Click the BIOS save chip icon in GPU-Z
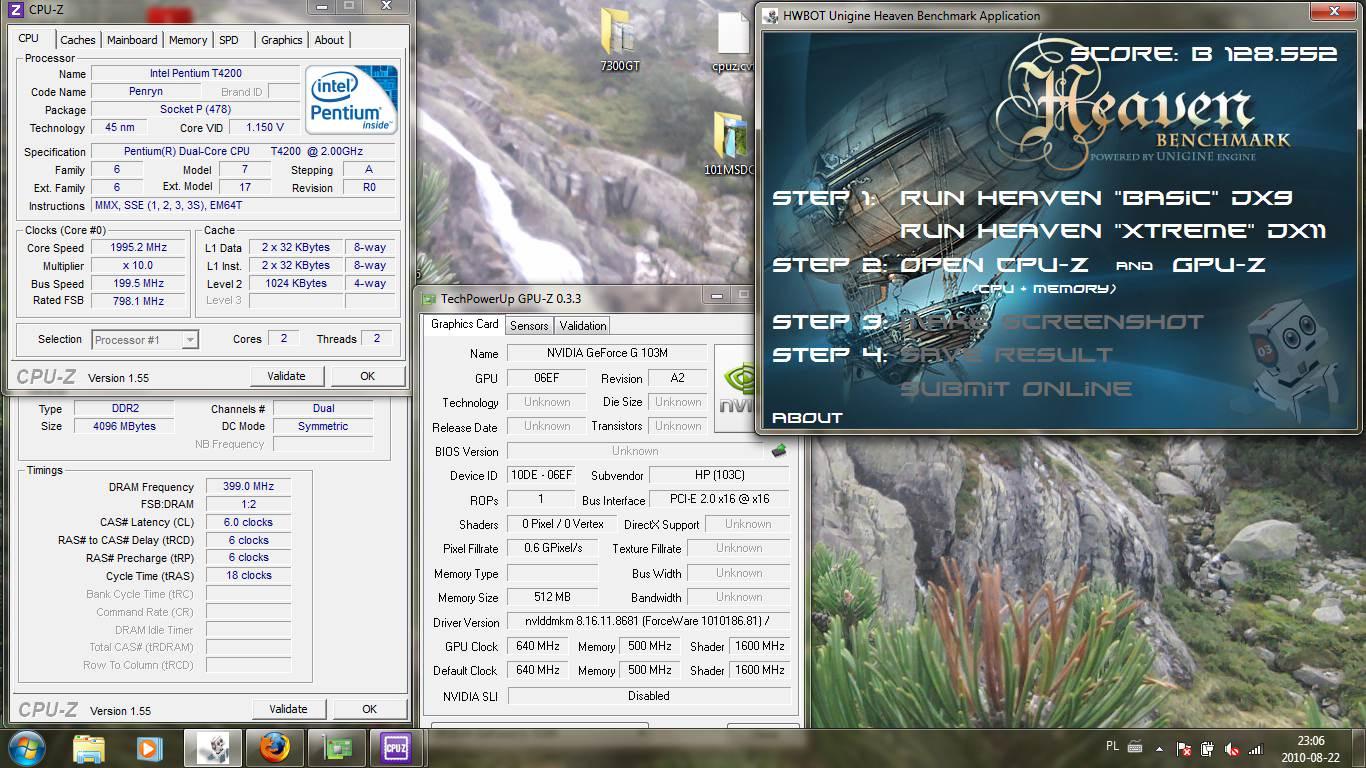 point(779,451)
